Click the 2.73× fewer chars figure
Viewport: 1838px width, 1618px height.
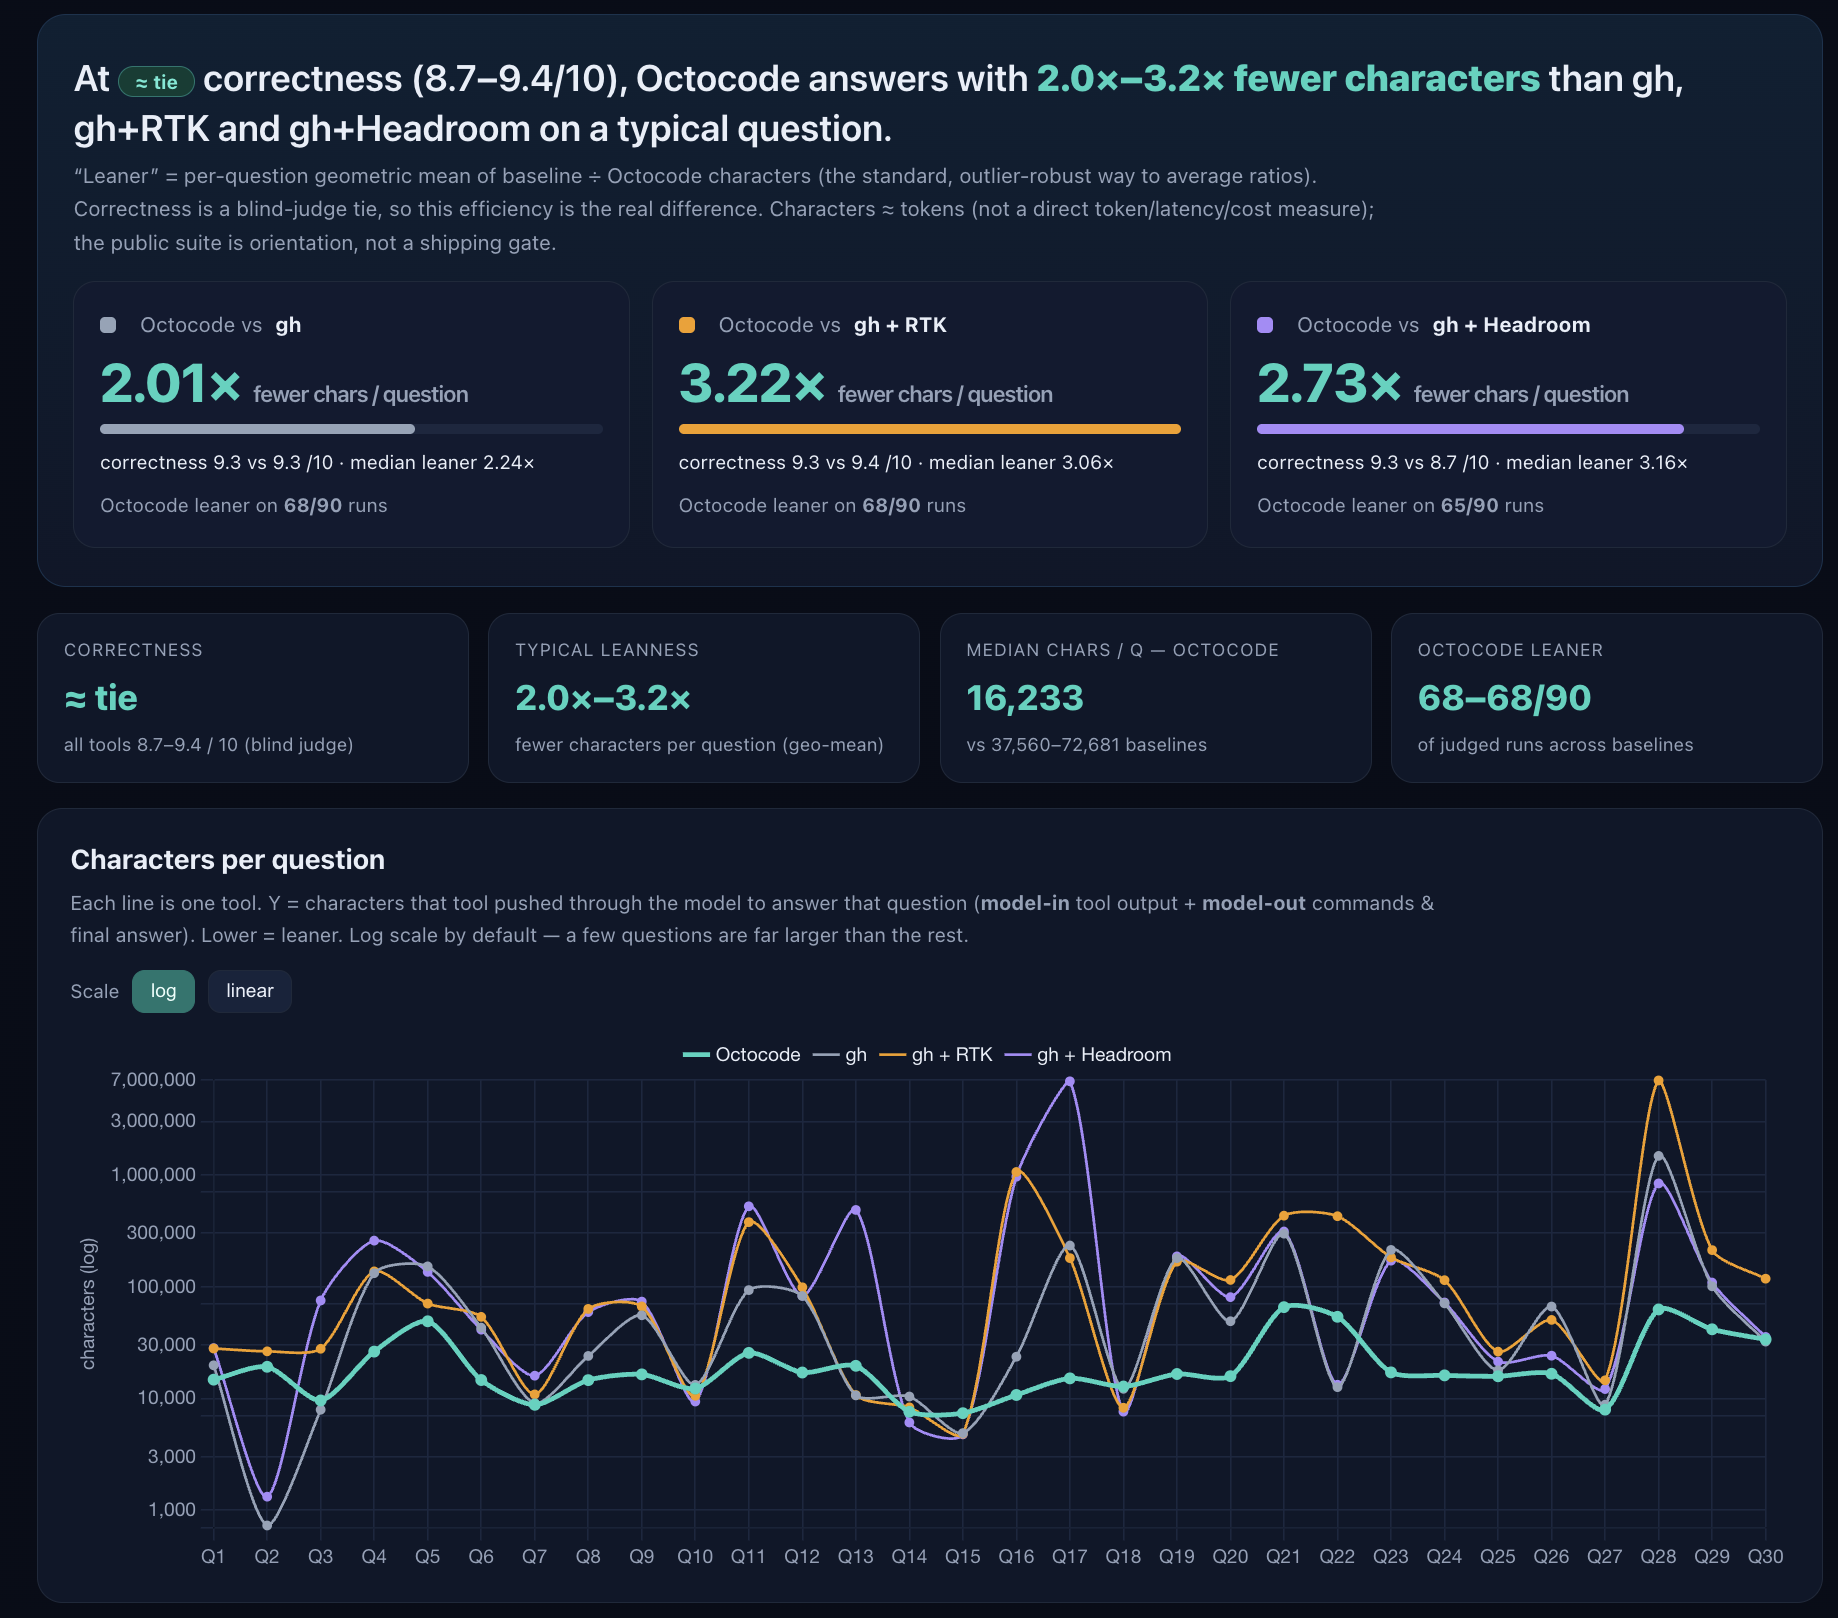[x=1329, y=384]
